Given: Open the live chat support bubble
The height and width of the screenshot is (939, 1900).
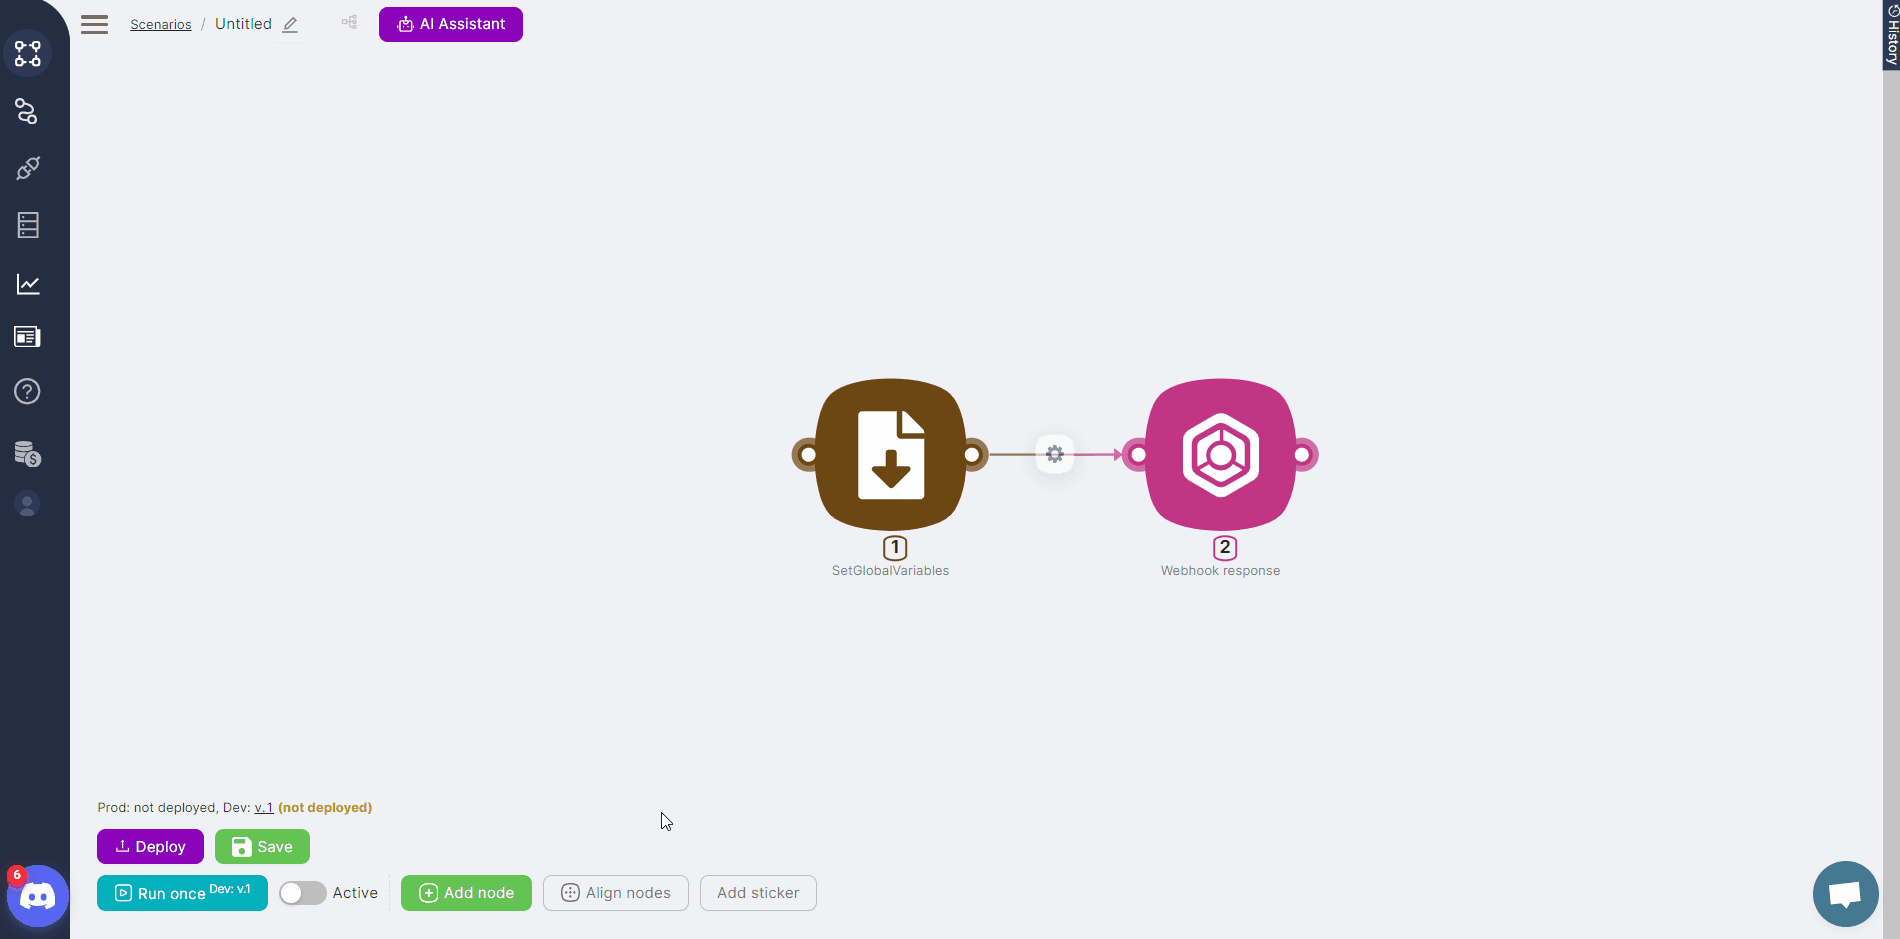Looking at the screenshot, I should point(1844,893).
